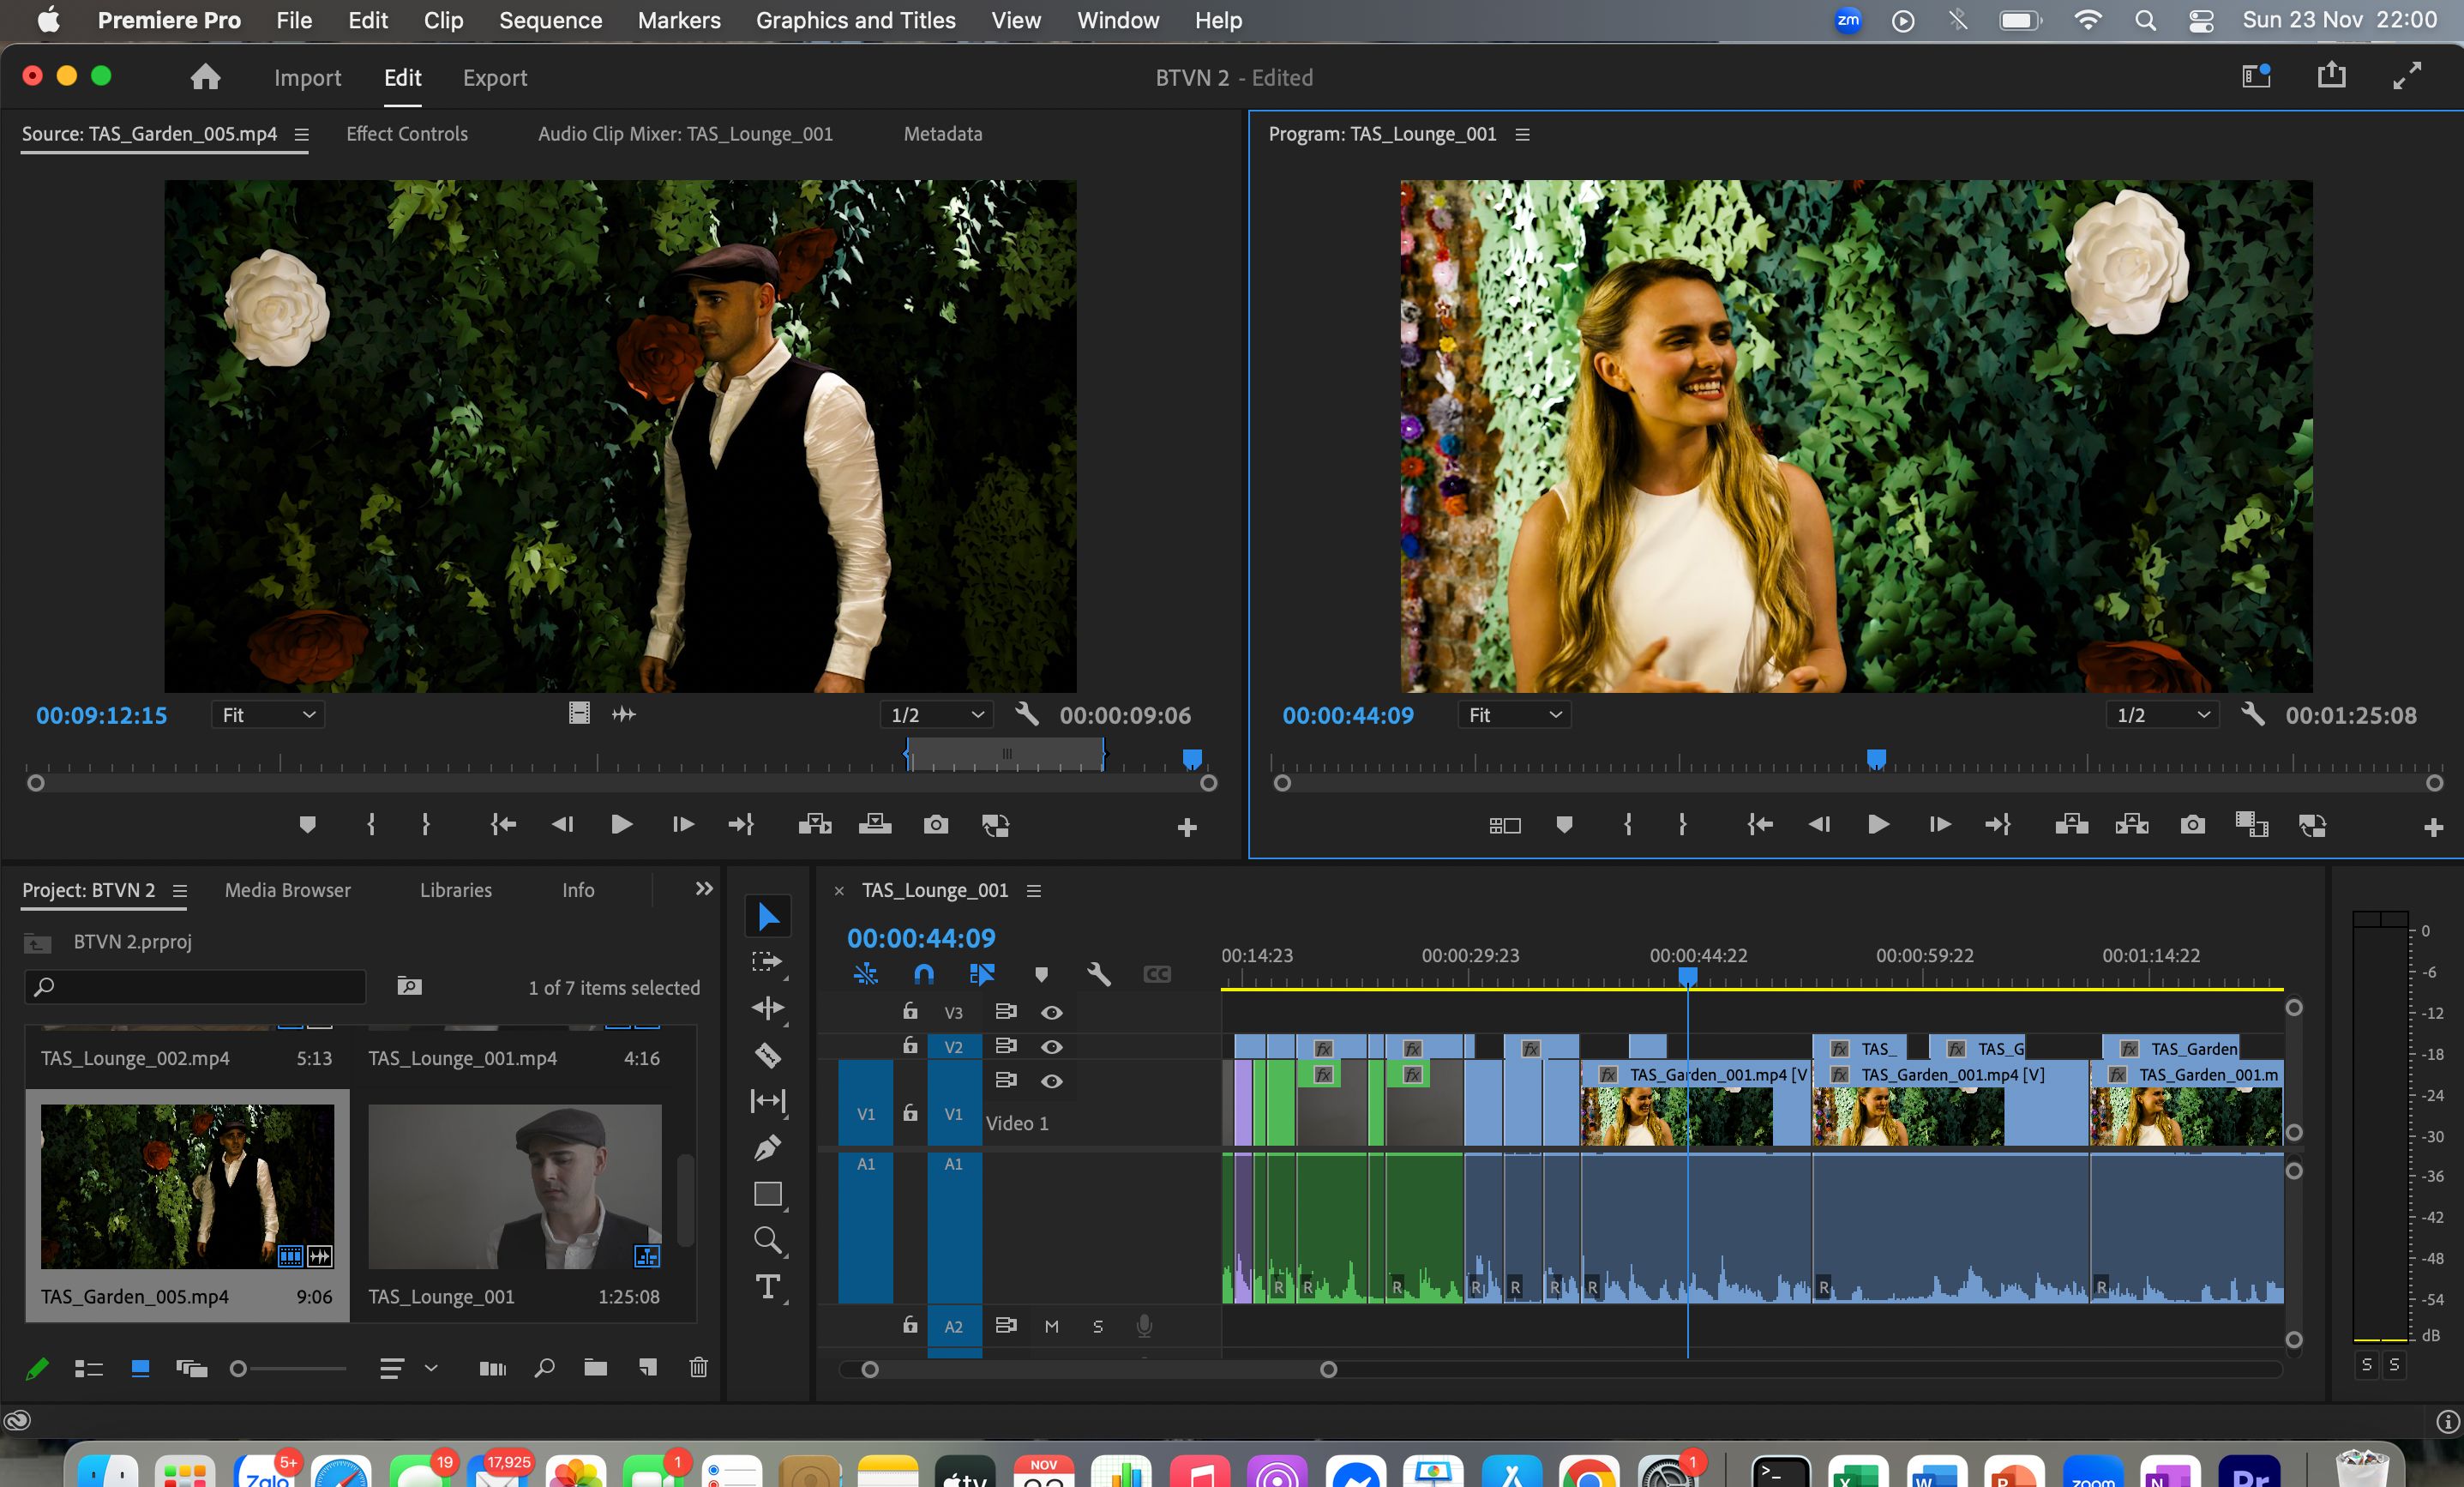Select the Pen tool
2464x1487 pixels.
pos(767,1147)
